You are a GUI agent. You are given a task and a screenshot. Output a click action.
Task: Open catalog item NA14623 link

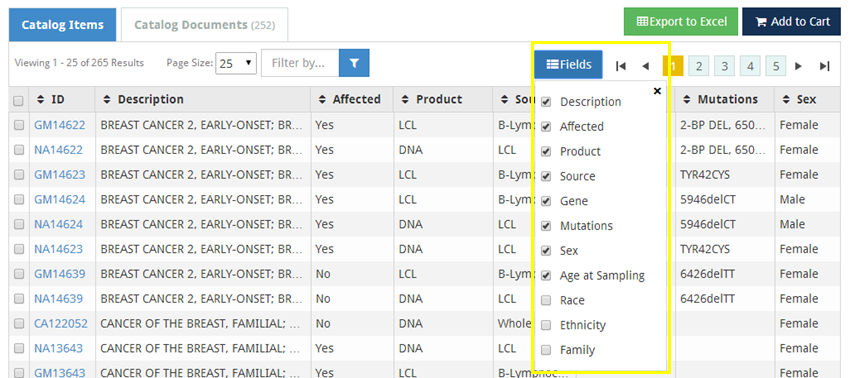[59, 249]
